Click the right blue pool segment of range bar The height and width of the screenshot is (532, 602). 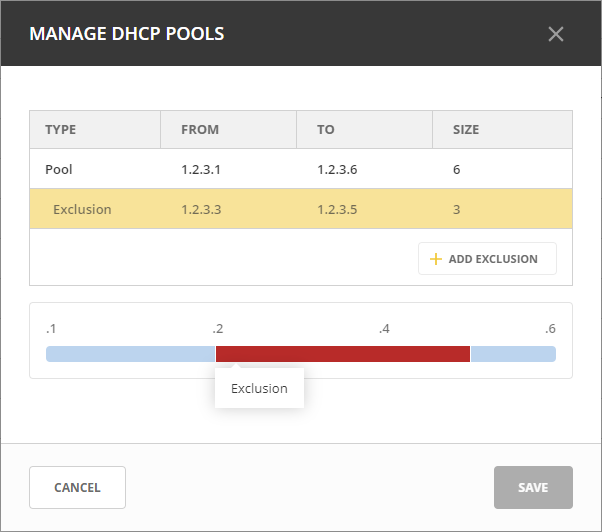coord(513,354)
